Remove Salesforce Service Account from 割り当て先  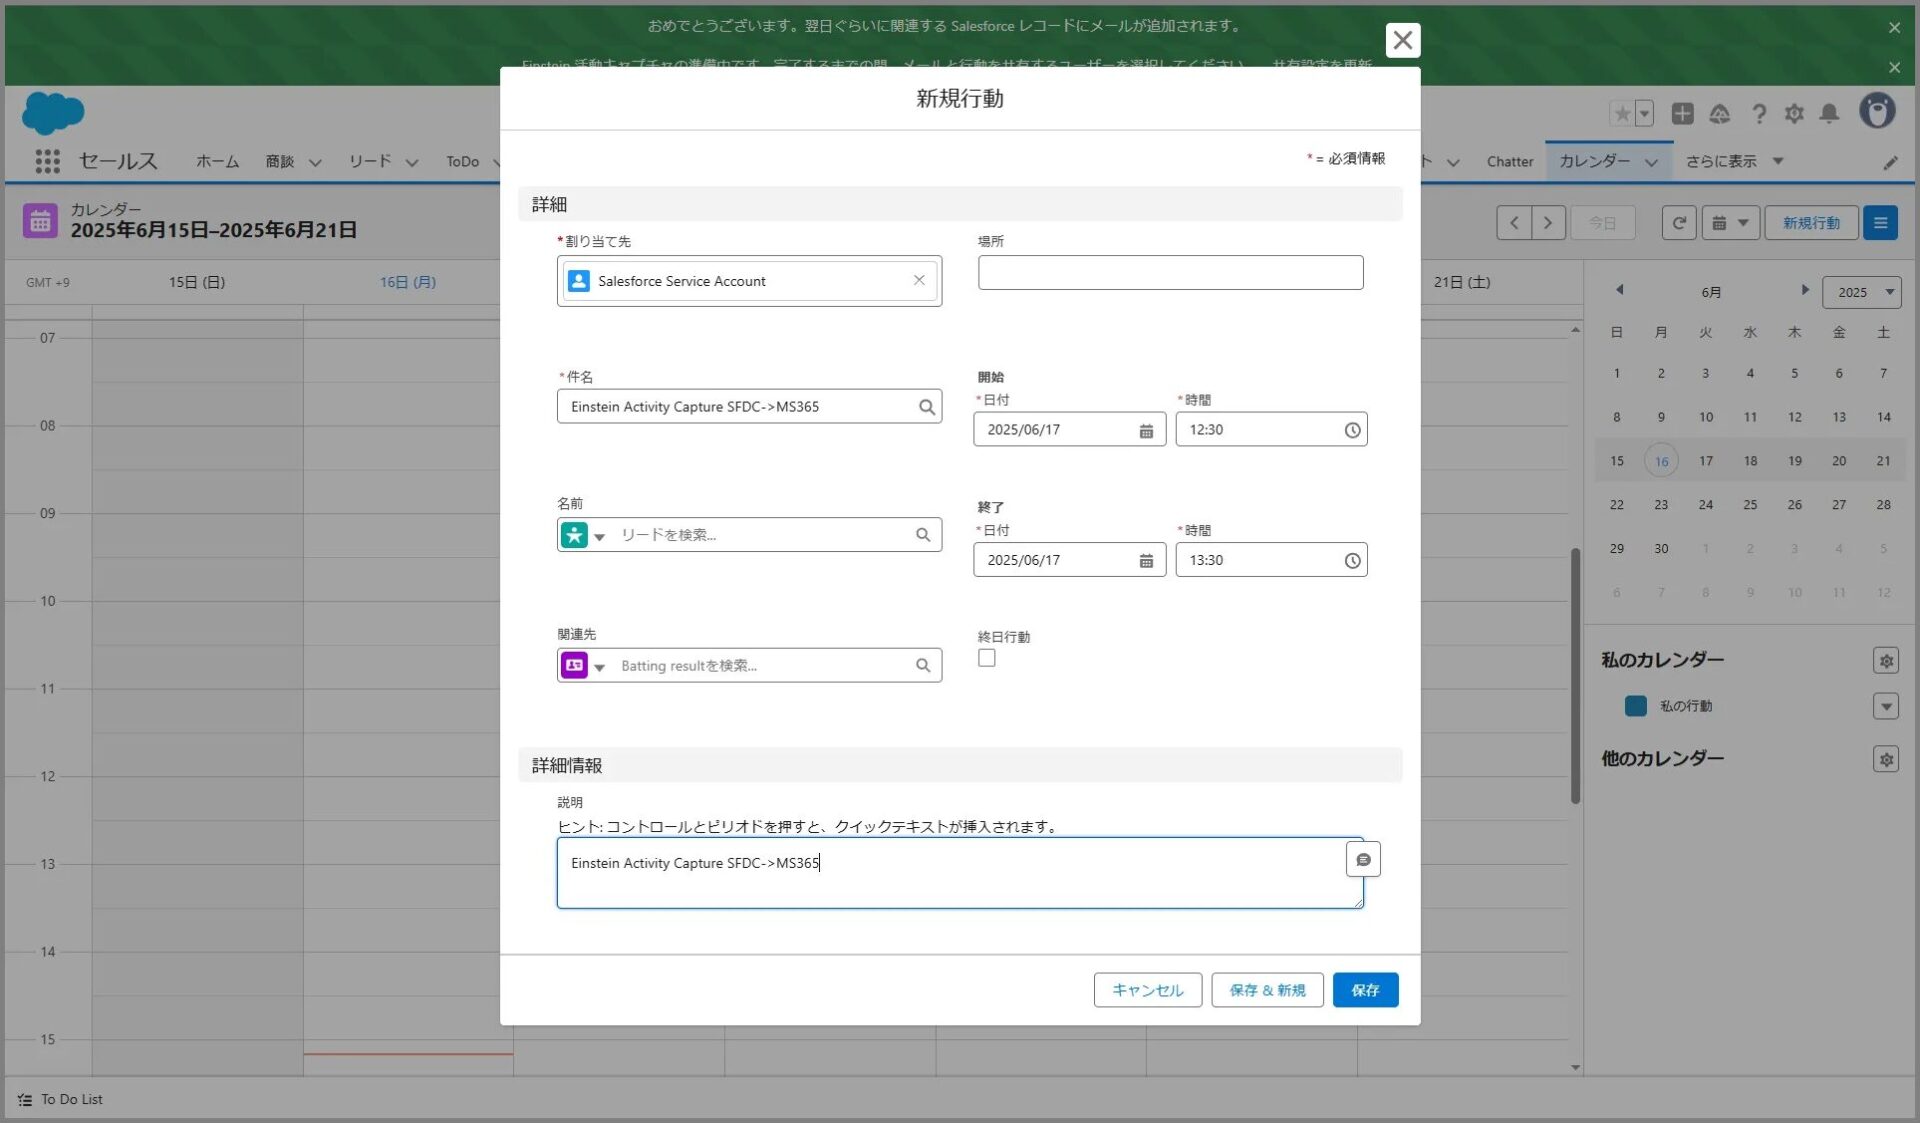919,280
